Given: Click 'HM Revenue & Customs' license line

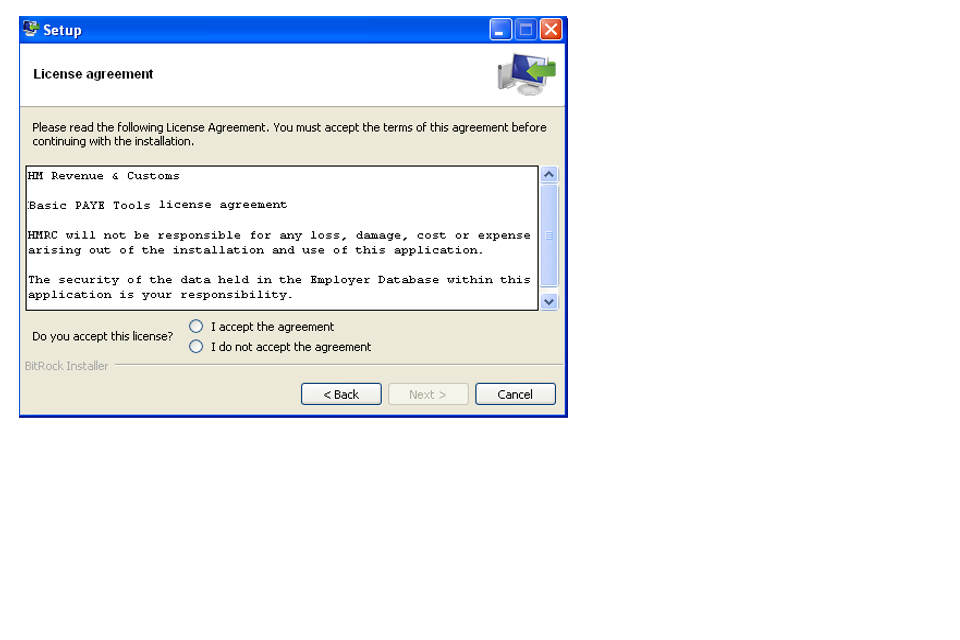Looking at the screenshot, I should coord(103,176).
